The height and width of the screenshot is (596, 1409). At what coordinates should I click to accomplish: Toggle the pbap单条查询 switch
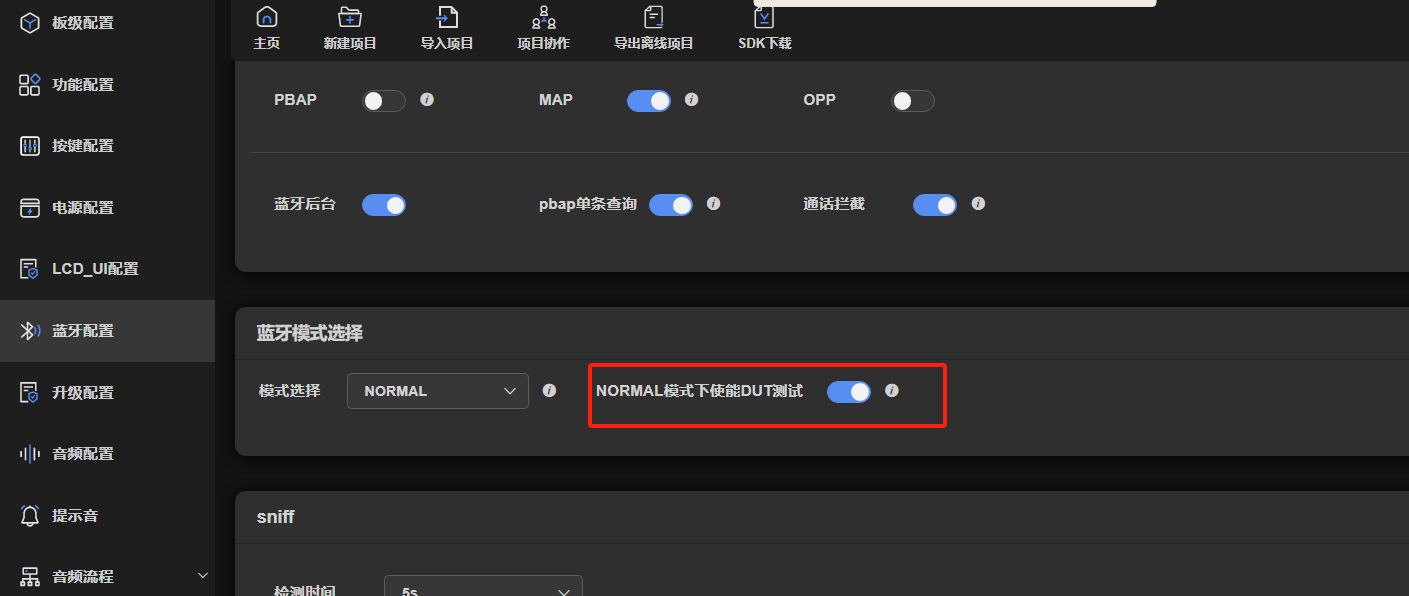671,205
